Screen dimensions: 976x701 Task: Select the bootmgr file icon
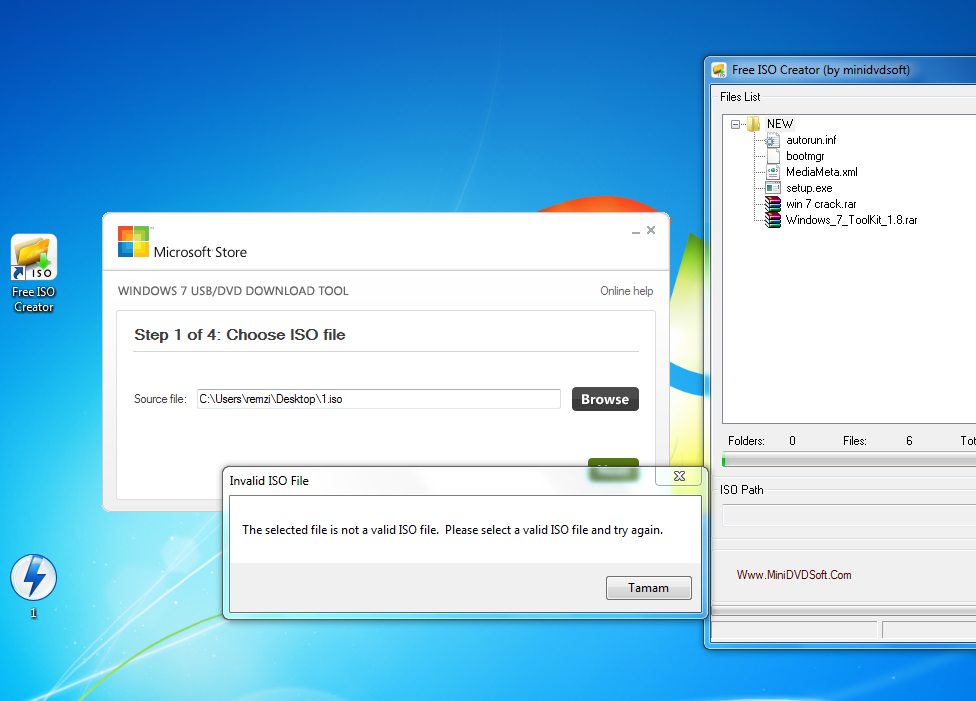[x=772, y=156]
